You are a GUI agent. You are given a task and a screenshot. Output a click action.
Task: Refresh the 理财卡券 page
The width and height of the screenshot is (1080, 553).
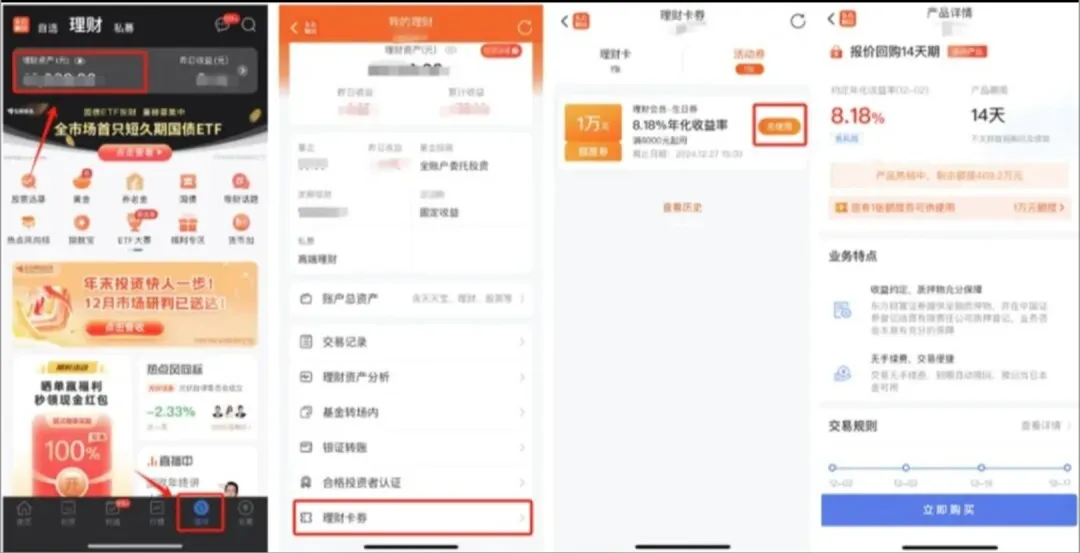[798, 21]
